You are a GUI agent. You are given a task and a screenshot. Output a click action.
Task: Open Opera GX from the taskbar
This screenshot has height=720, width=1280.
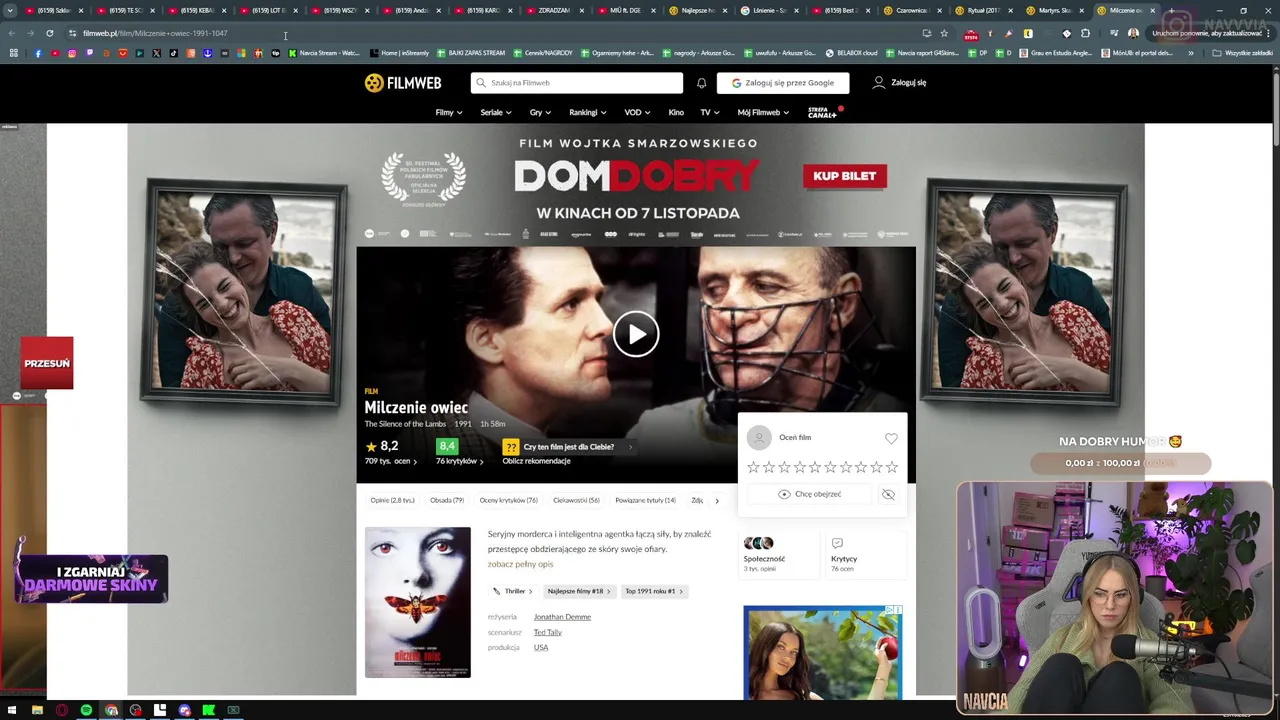62,710
